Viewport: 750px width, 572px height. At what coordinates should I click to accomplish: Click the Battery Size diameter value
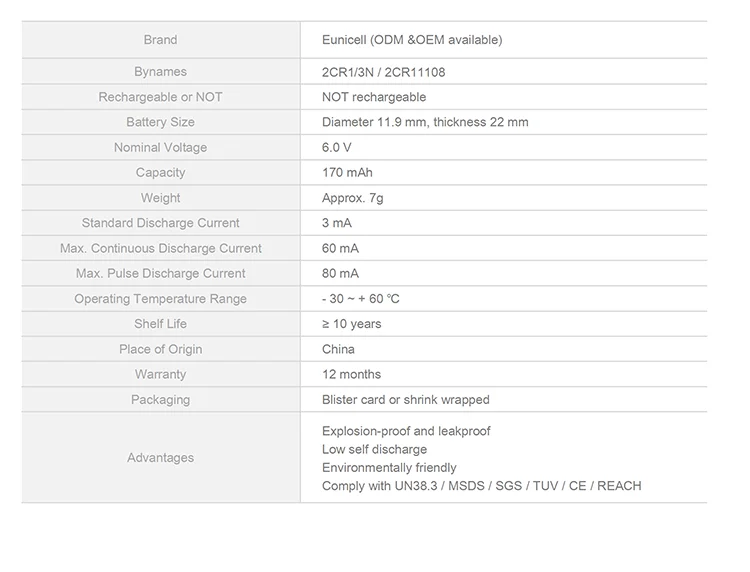425,122
